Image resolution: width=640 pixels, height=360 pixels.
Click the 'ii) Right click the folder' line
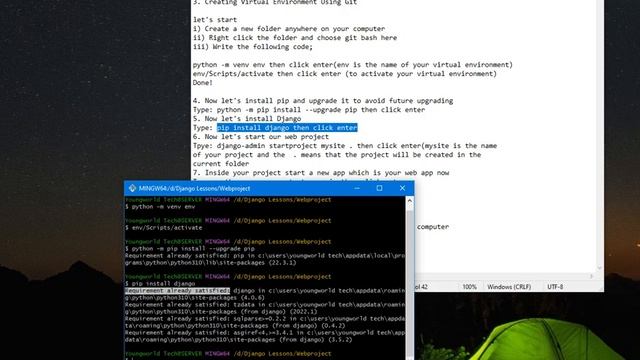(295, 38)
